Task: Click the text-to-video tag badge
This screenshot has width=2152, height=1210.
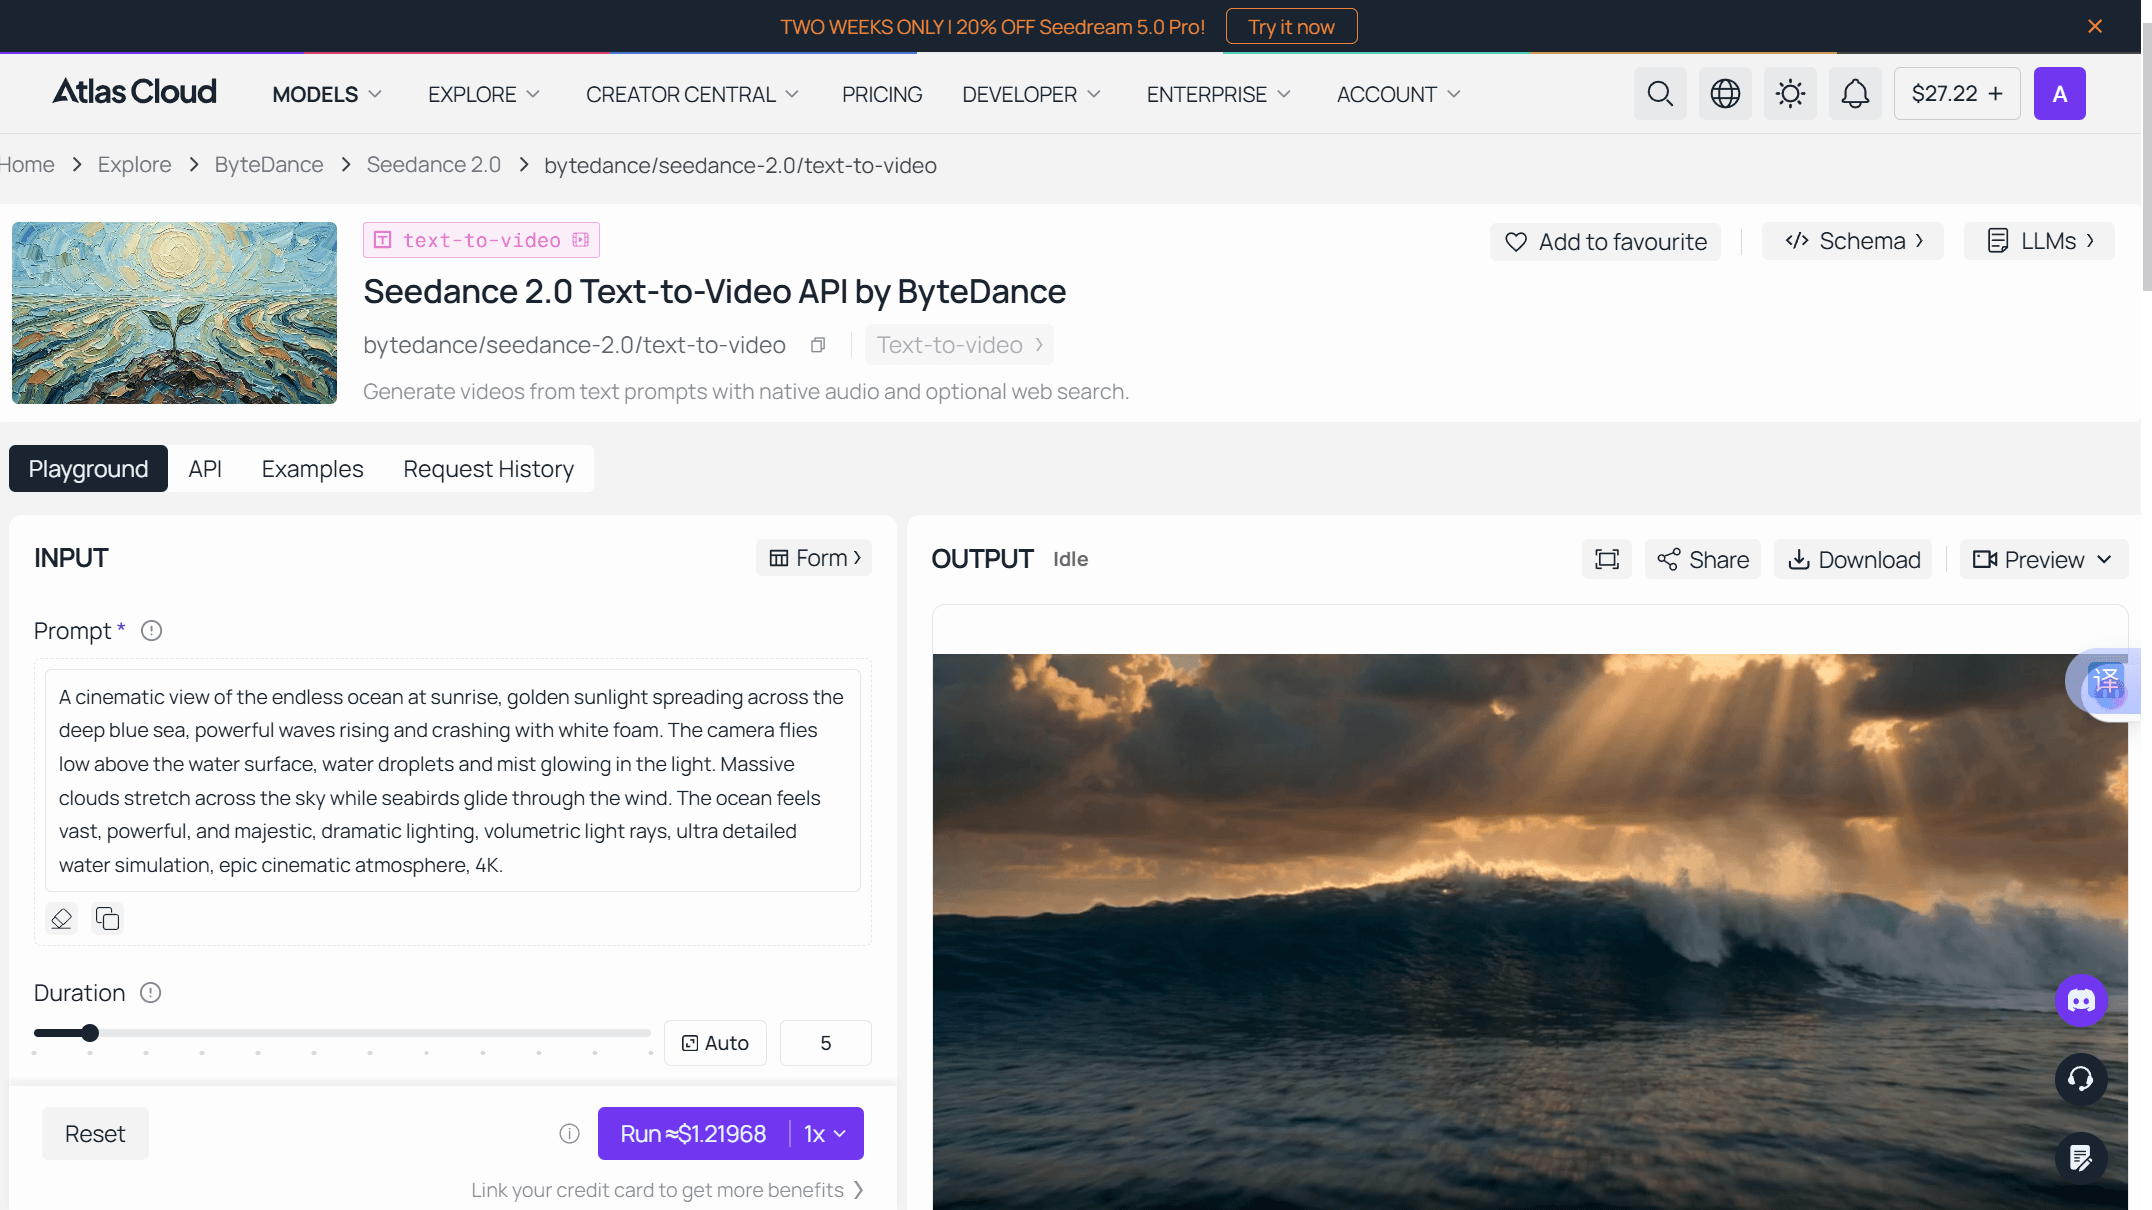Action: pos(481,240)
